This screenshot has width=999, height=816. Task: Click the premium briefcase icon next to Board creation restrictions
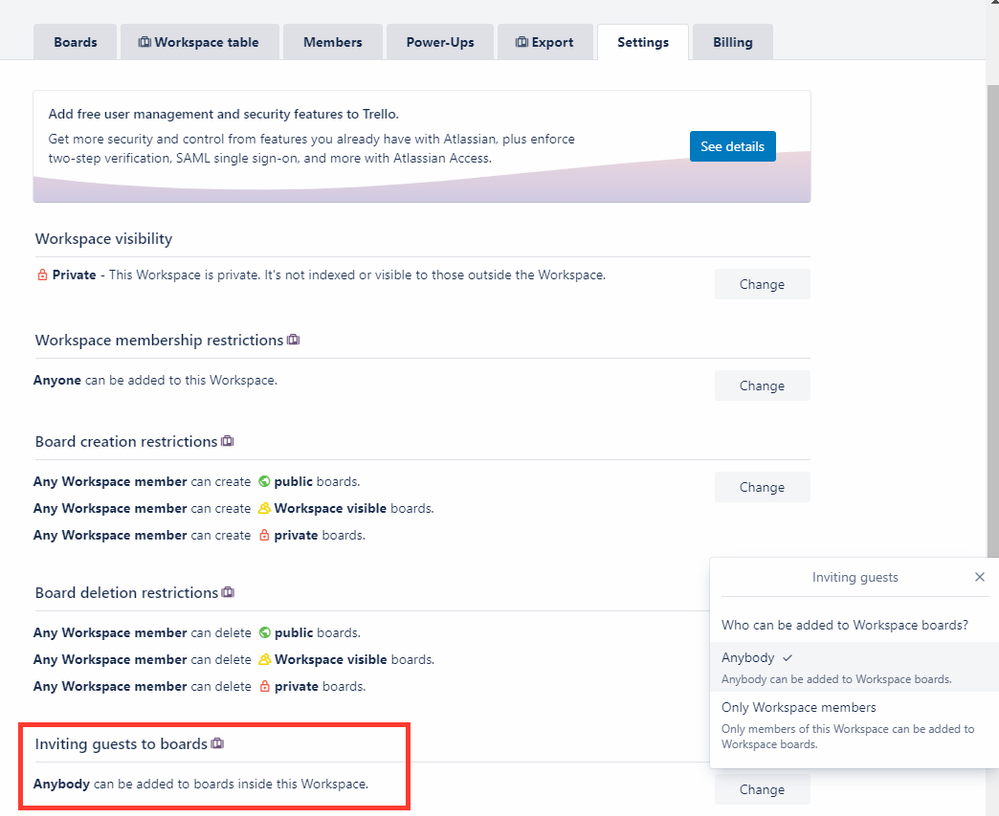coord(227,441)
